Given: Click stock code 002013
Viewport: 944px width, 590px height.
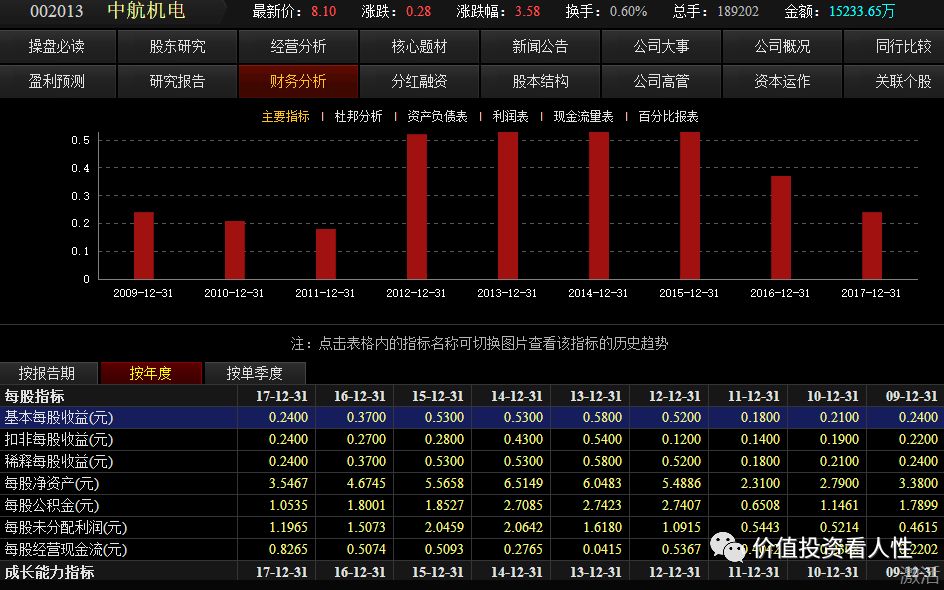Looking at the screenshot, I should point(57,11).
